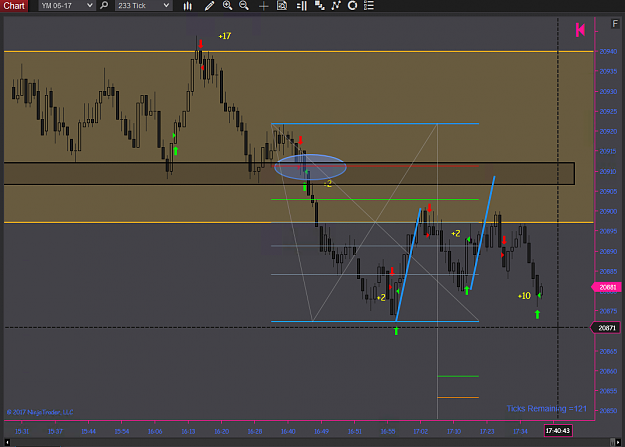The width and height of the screenshot is (625, 447).
Task: Open the 233 Tick interval dropdown
Action: point(143,6)
